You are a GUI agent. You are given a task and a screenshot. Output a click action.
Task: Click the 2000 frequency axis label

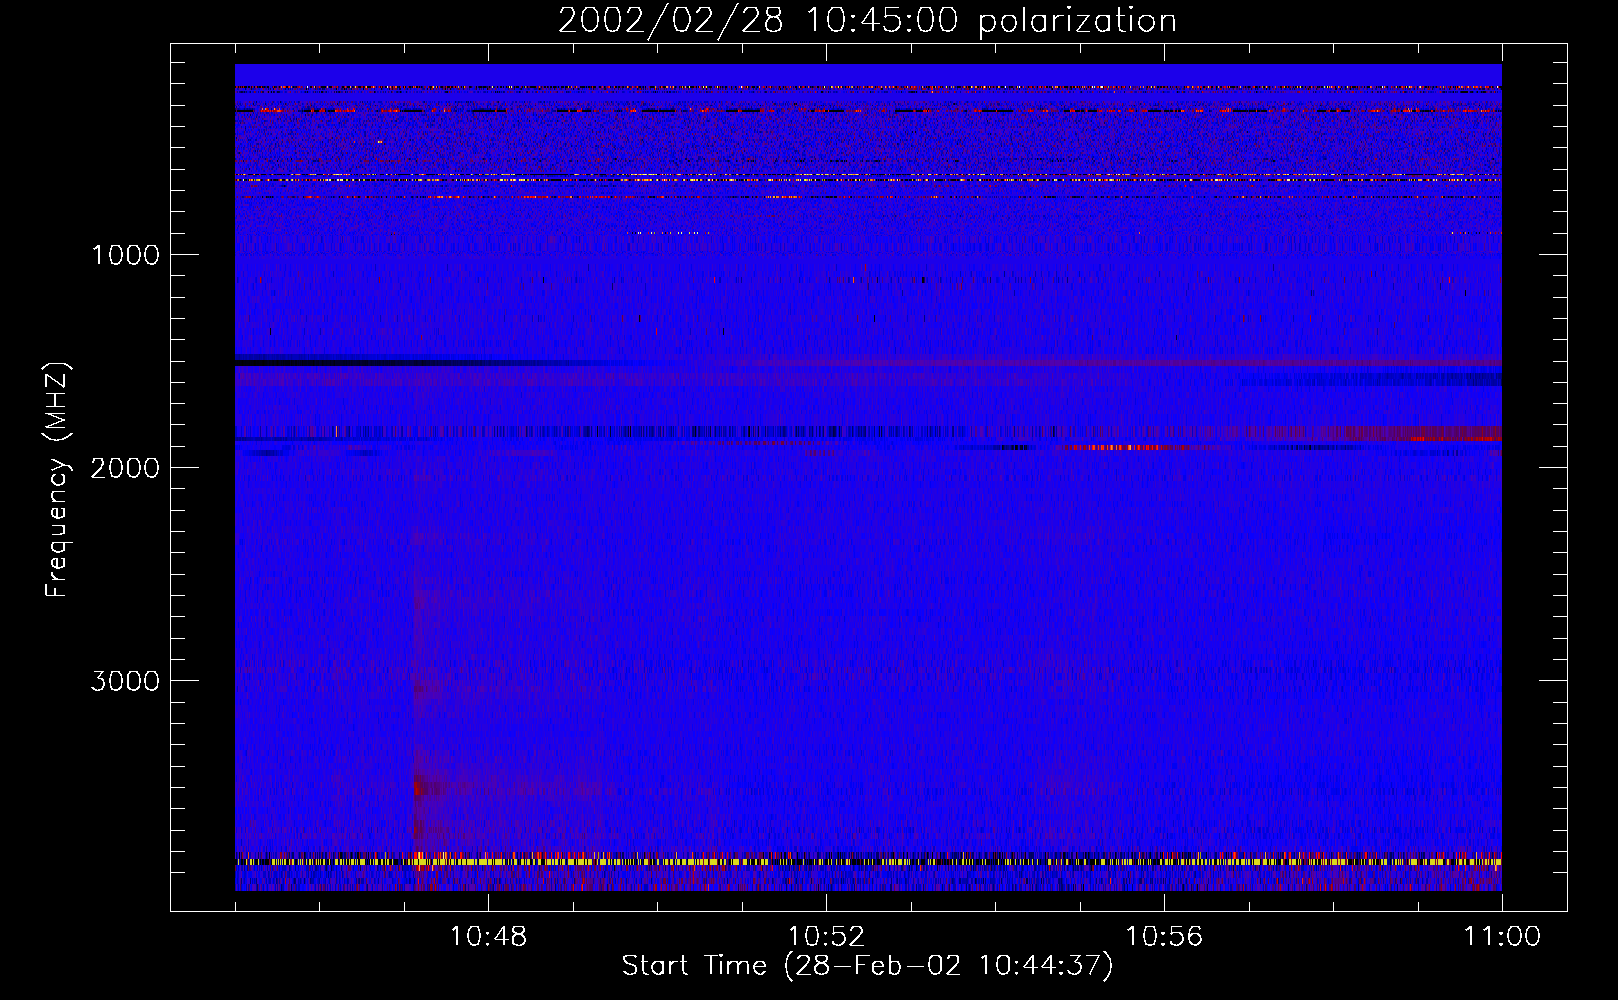pyautogui.click(x=125, y=468)
